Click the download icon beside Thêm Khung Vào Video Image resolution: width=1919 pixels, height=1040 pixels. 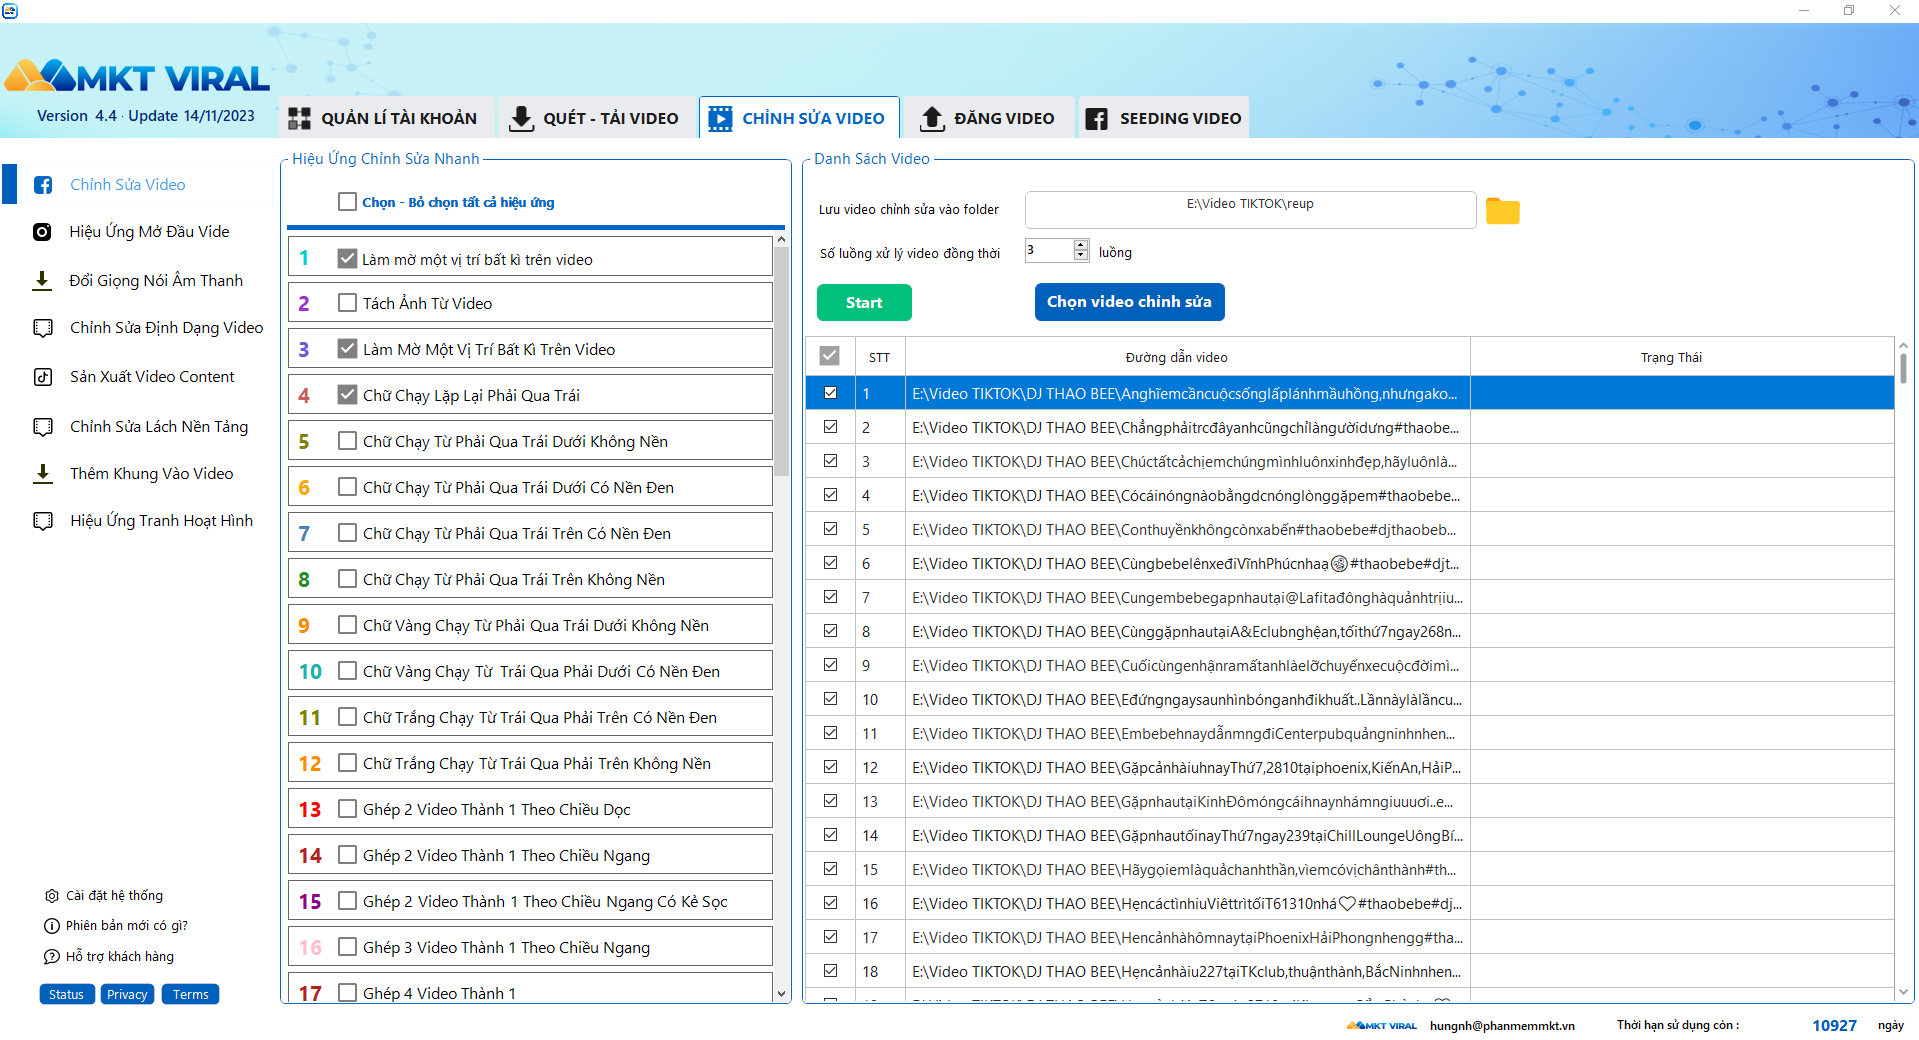[43, 474]
